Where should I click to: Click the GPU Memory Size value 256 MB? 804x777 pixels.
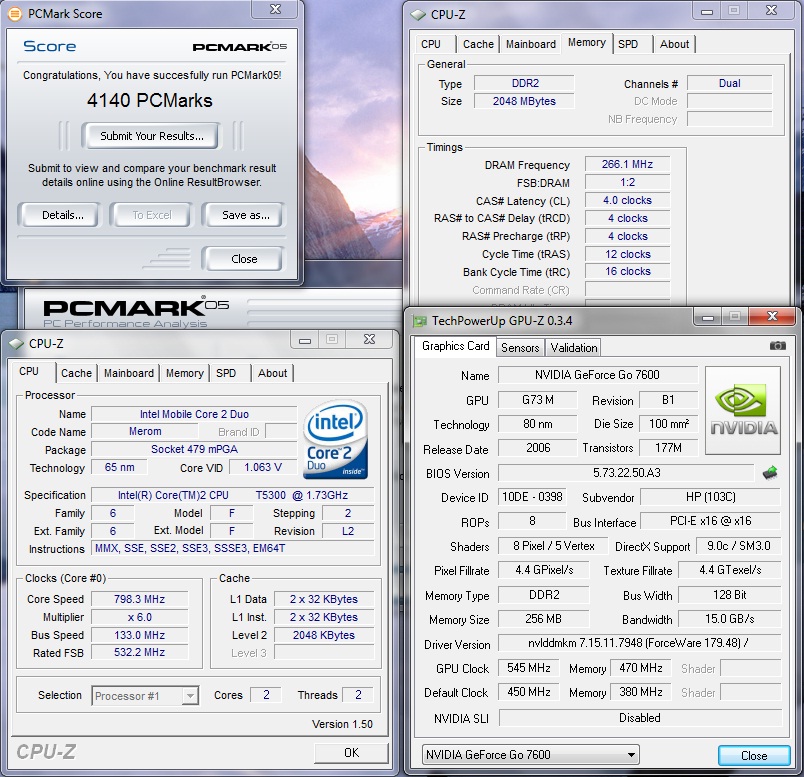(543, 619)
